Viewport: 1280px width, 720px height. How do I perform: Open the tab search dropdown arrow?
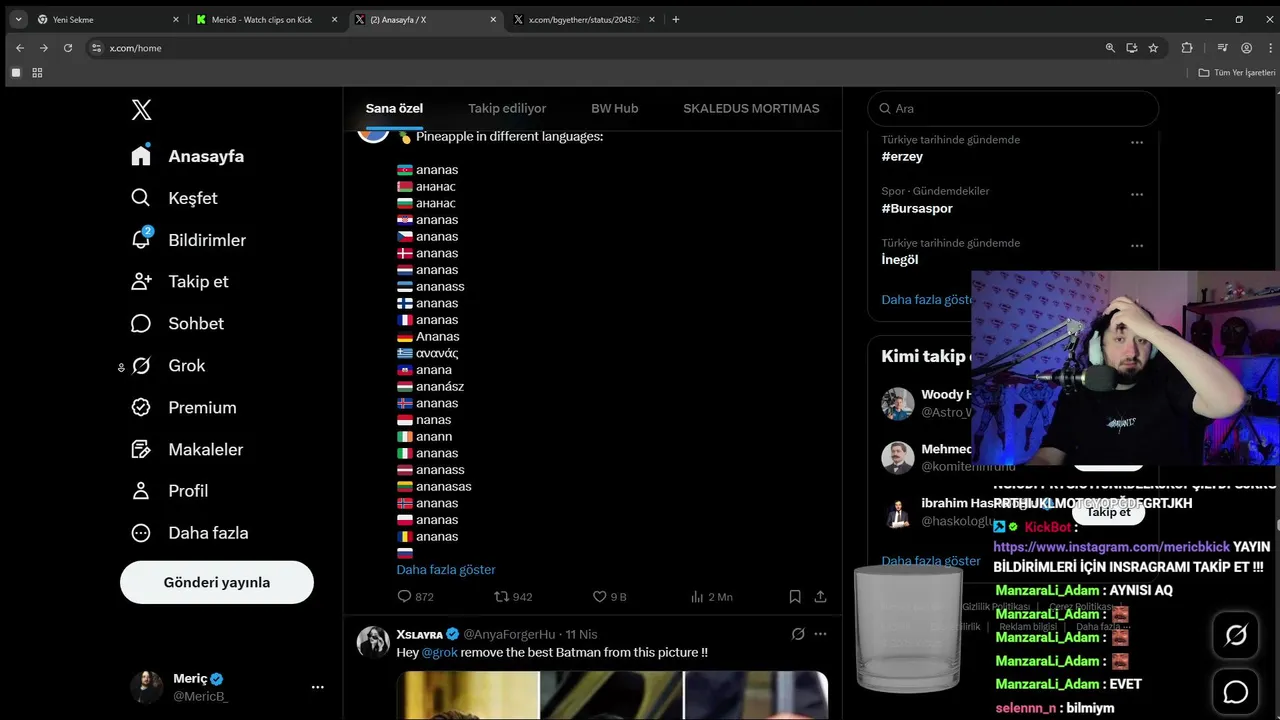(18, 19)
